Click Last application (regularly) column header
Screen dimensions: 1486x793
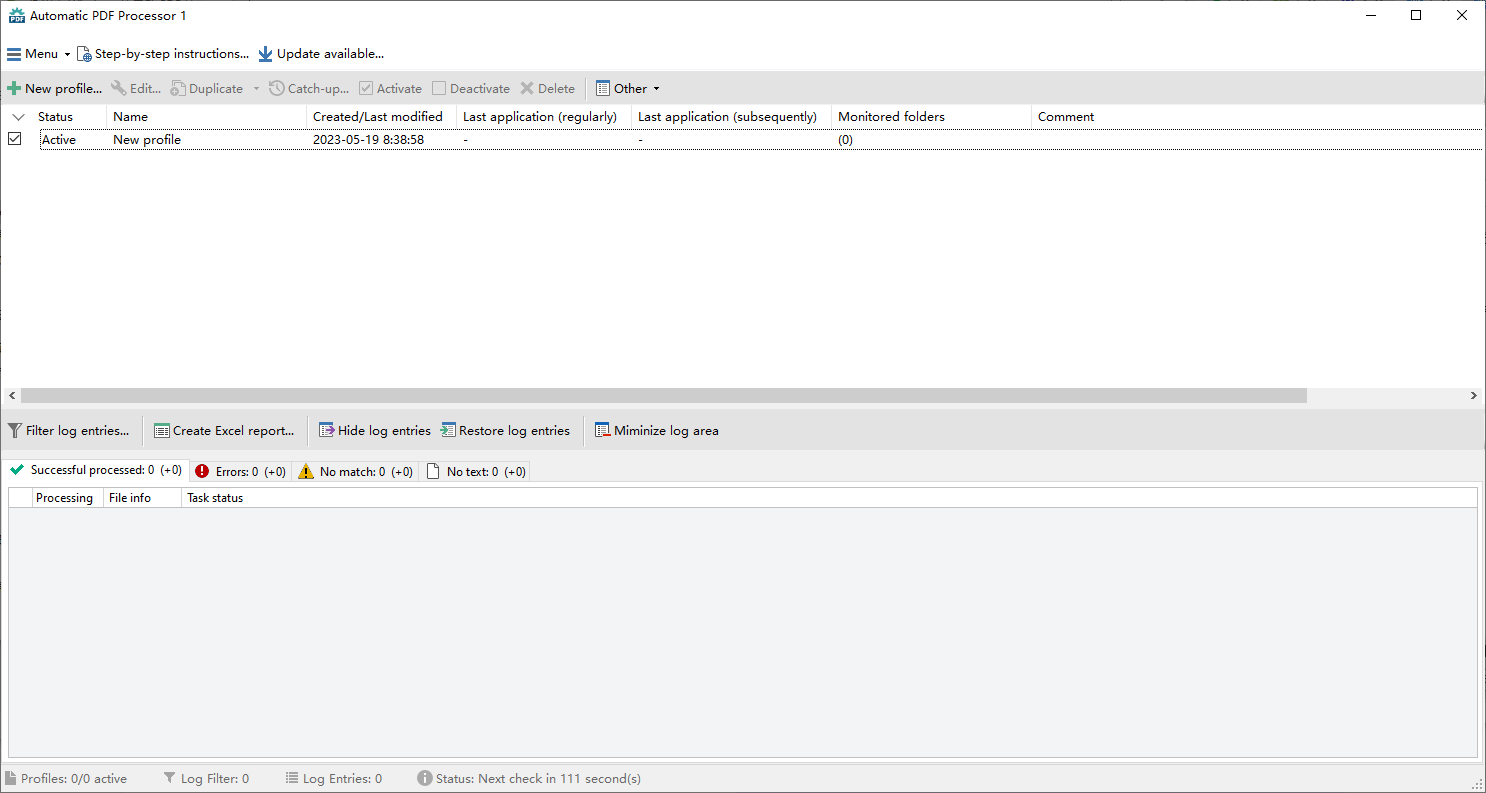544,117
